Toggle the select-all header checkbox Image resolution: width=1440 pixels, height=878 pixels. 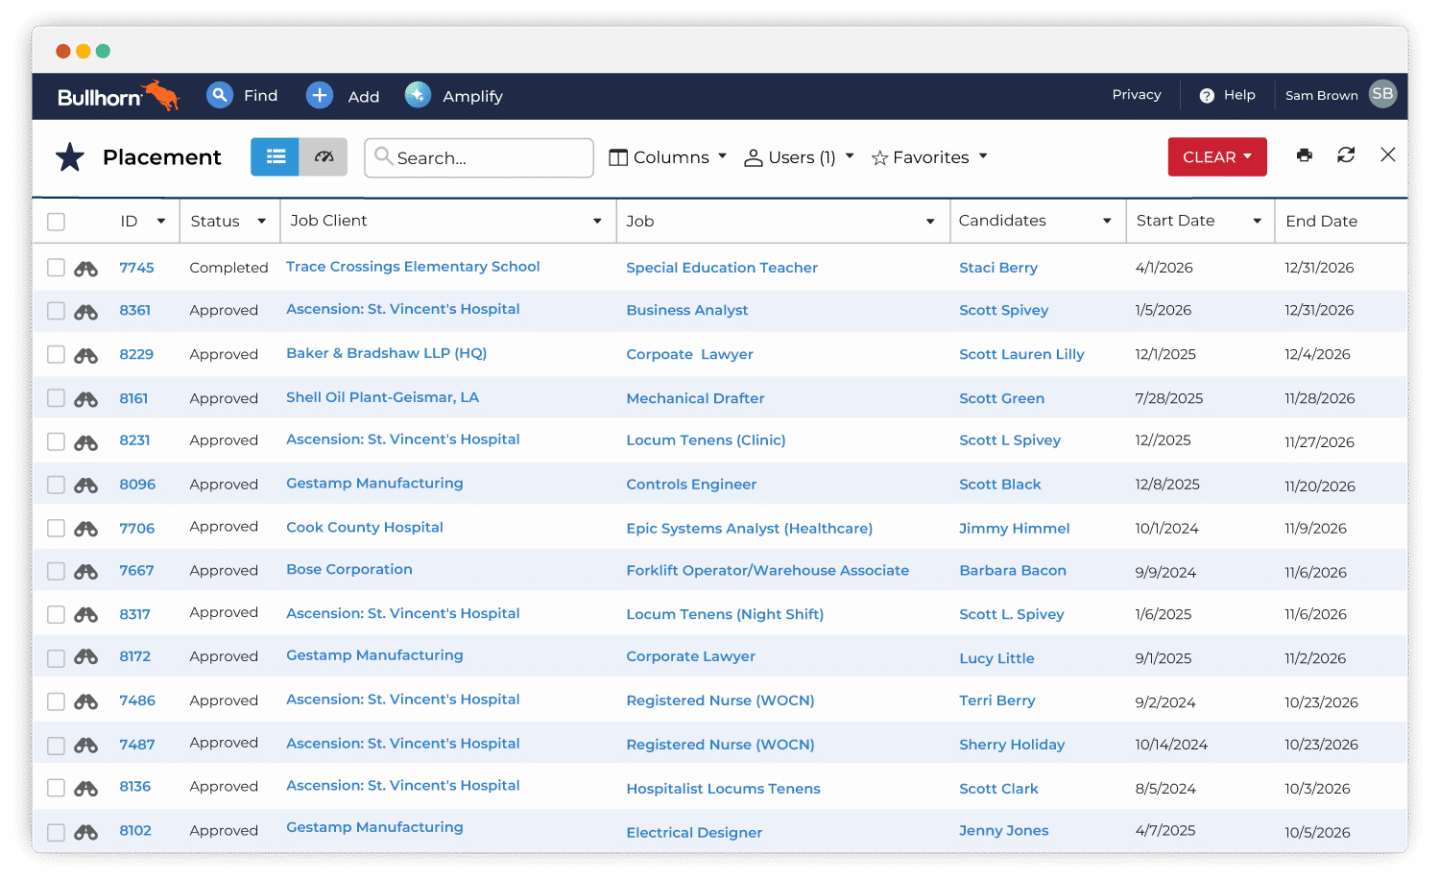point(56,221)
